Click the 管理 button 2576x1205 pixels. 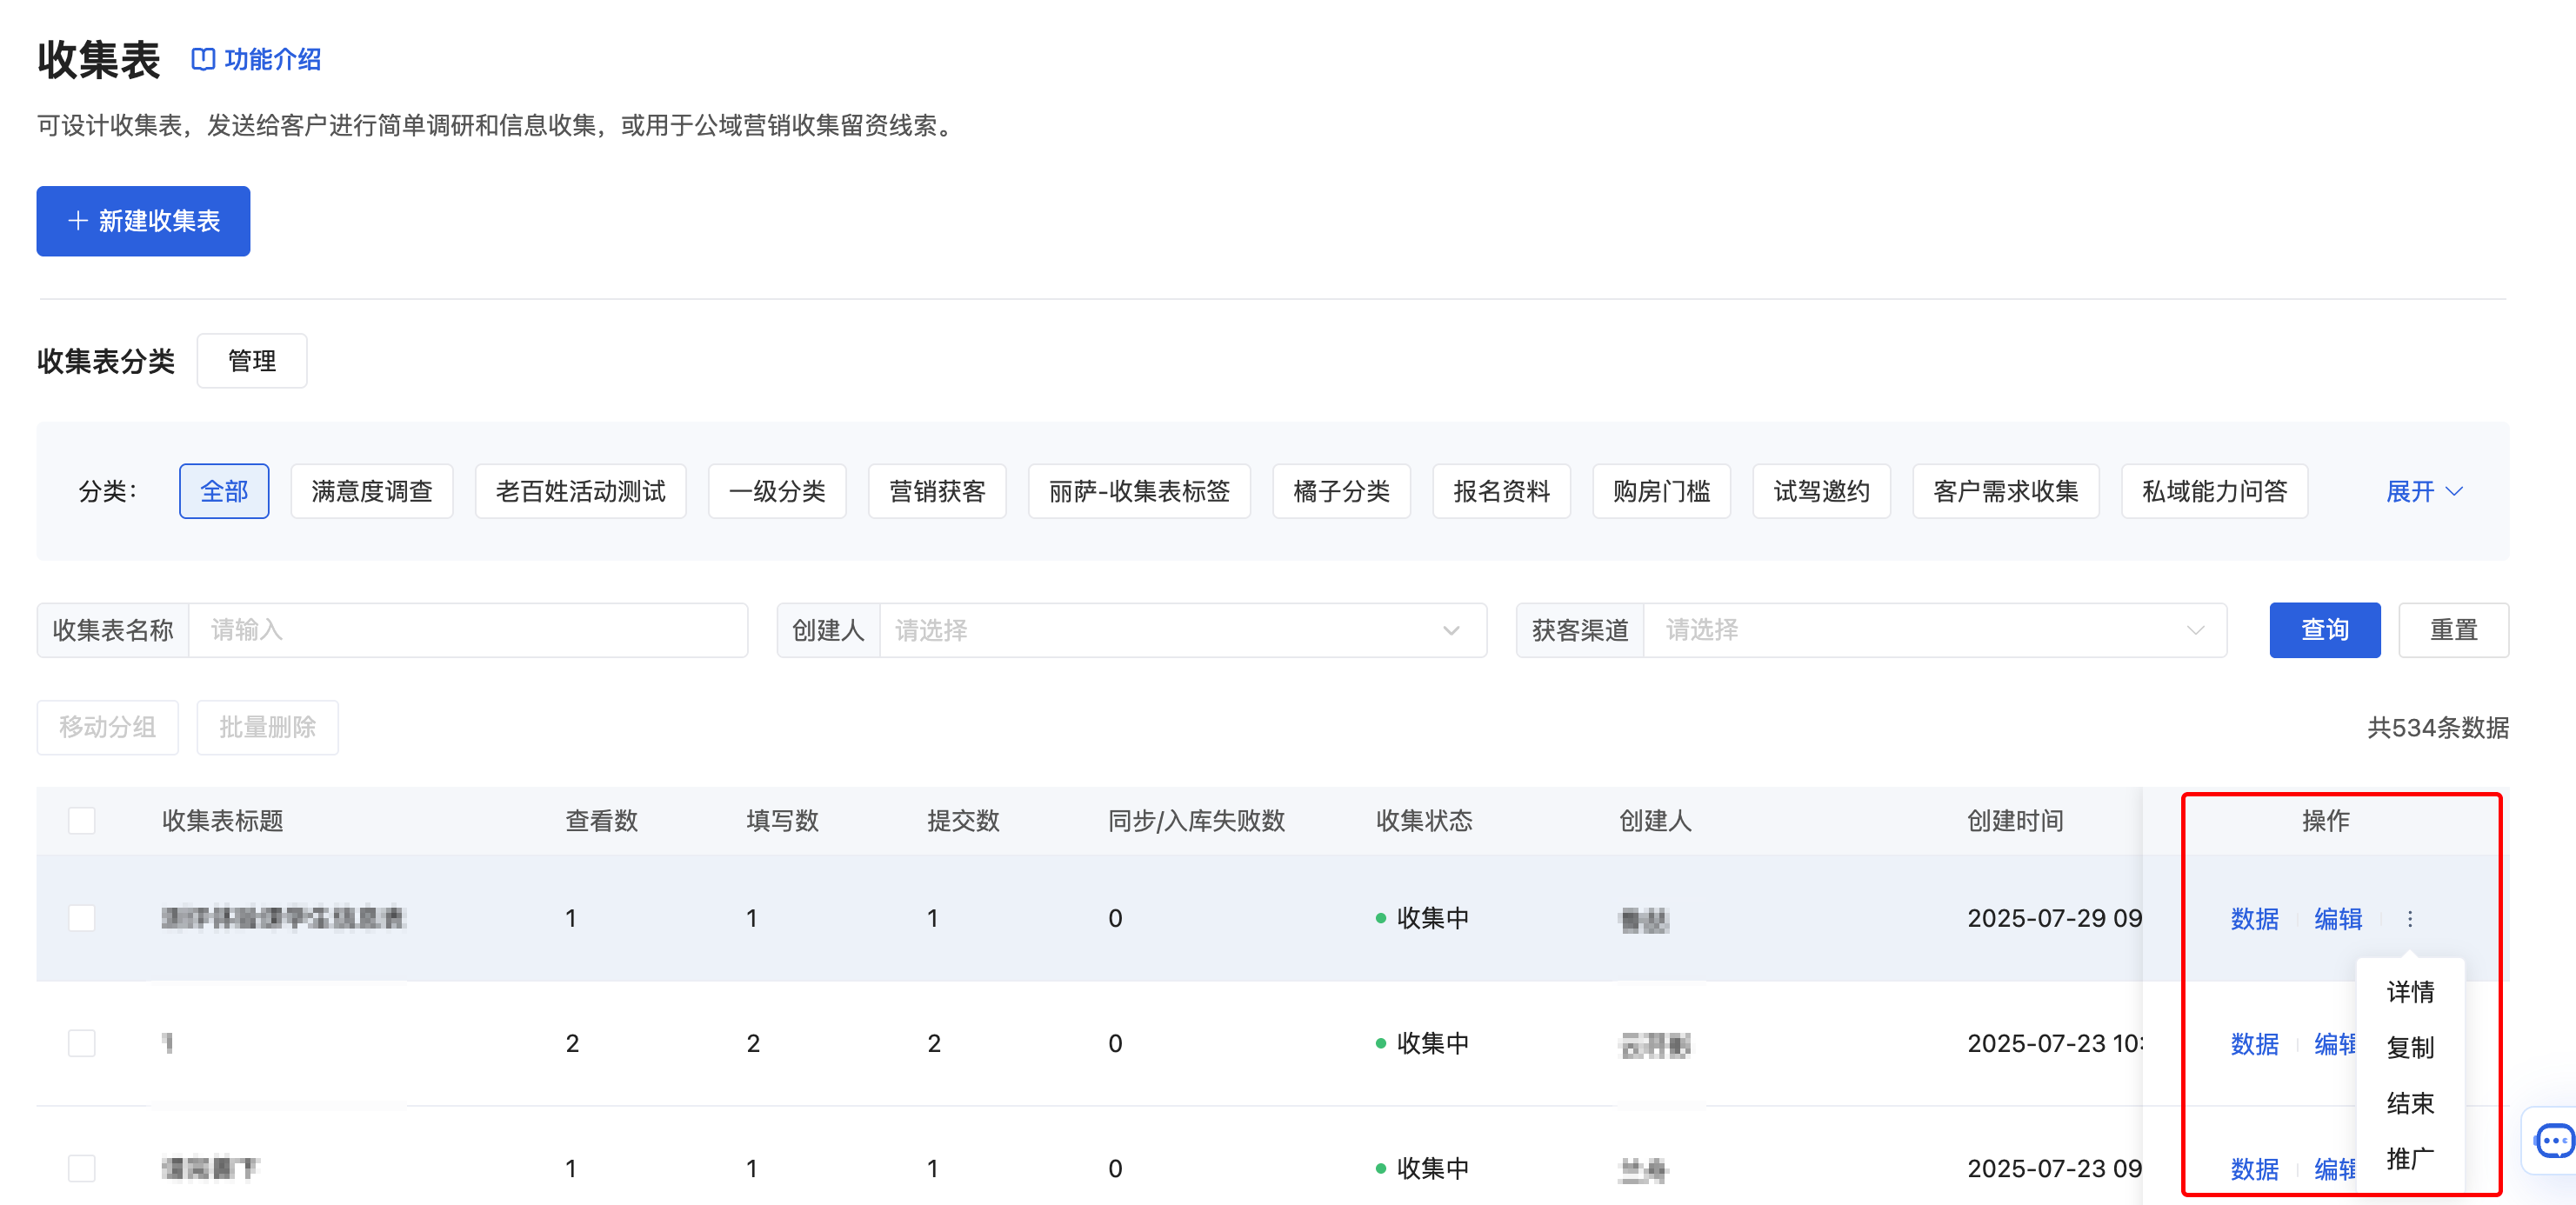tap(252, 361)
